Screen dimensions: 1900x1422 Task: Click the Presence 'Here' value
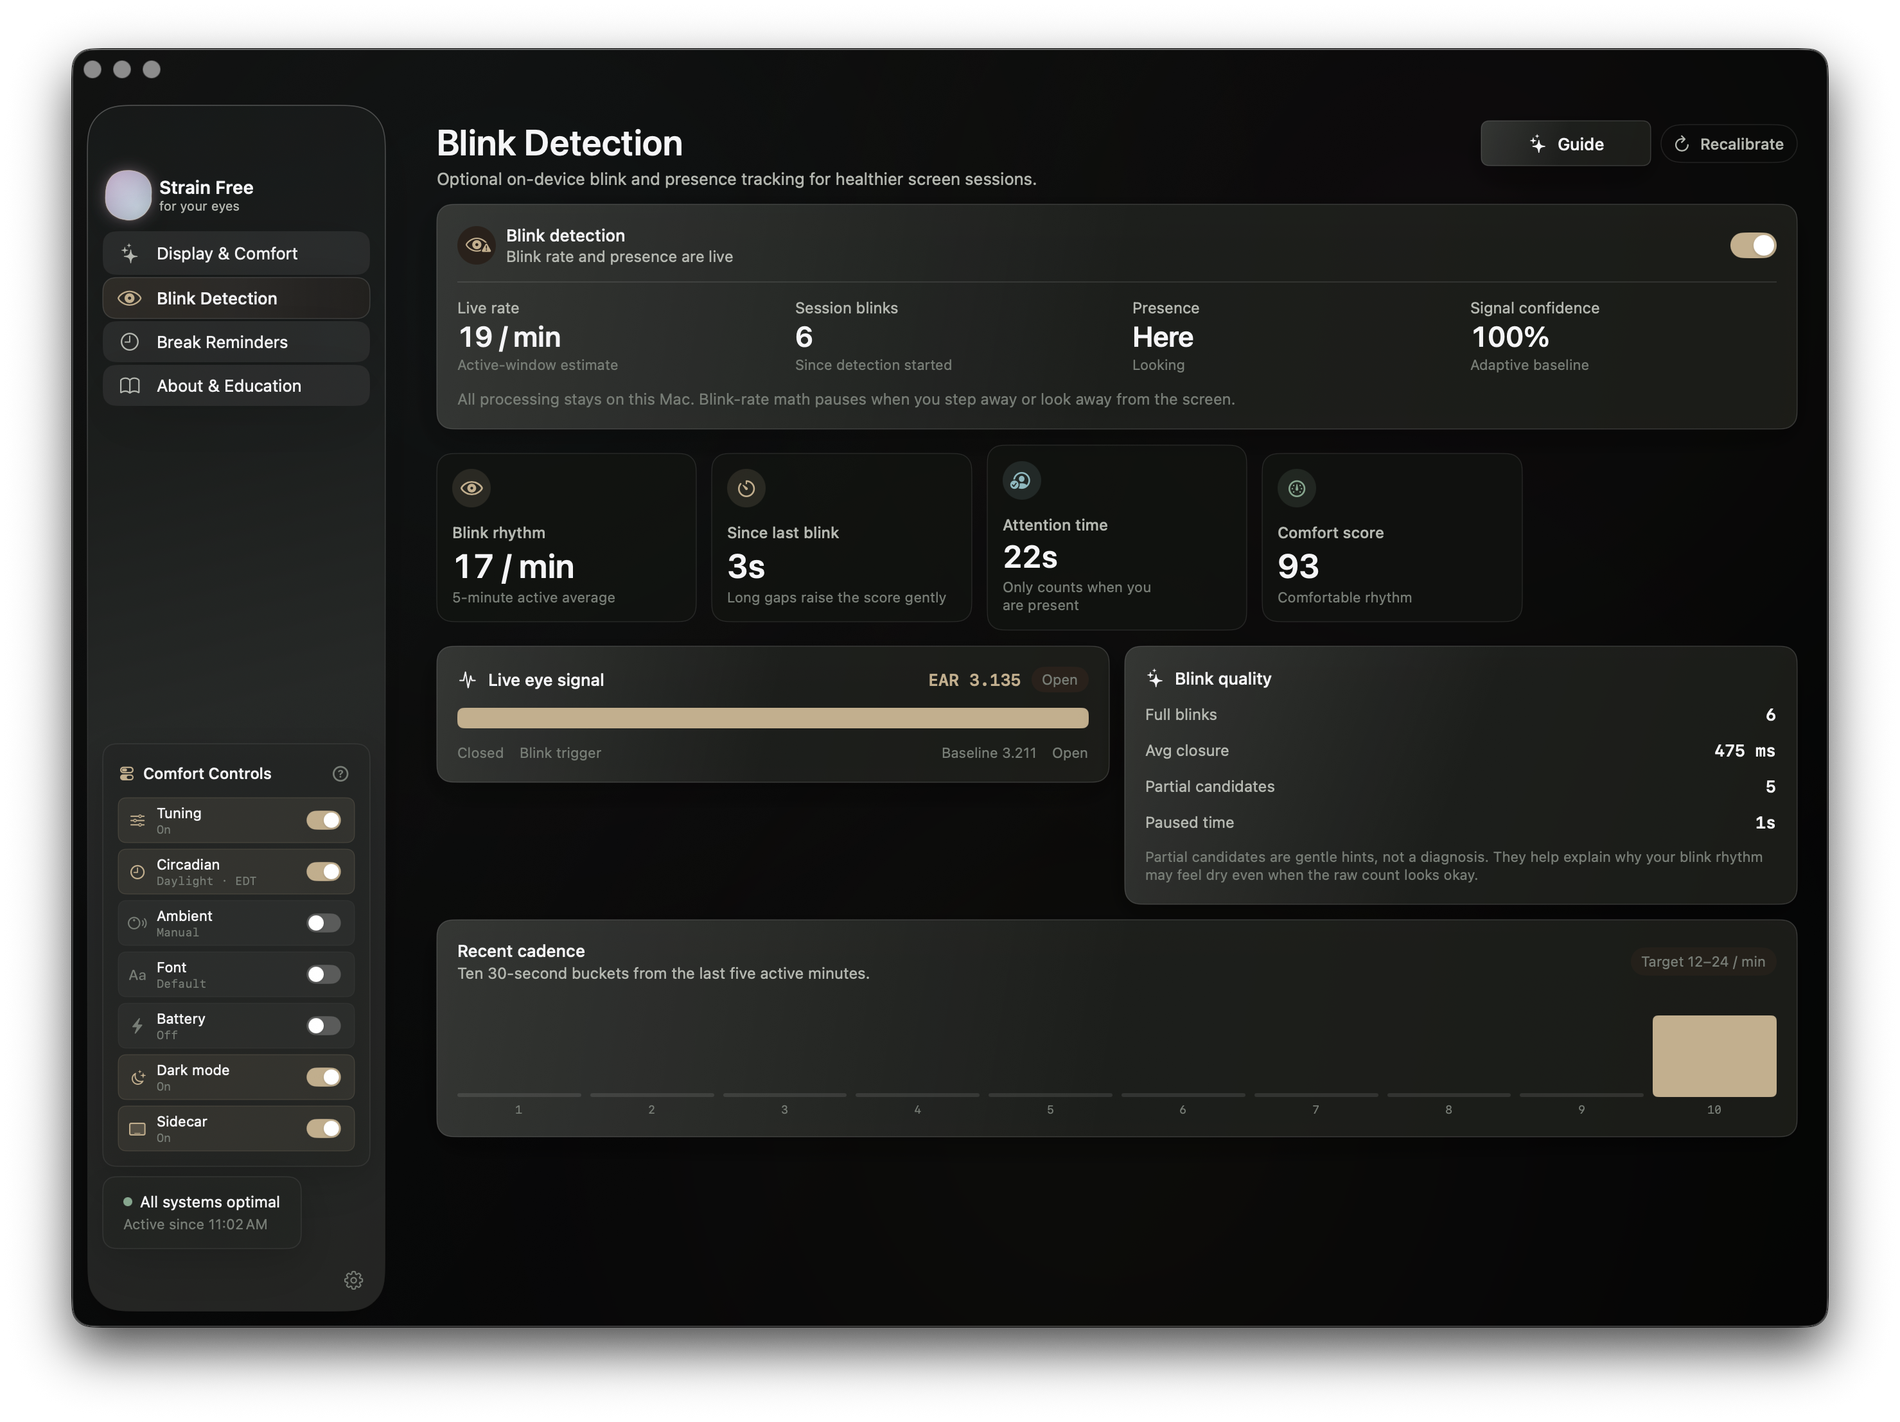(1163, 337)
